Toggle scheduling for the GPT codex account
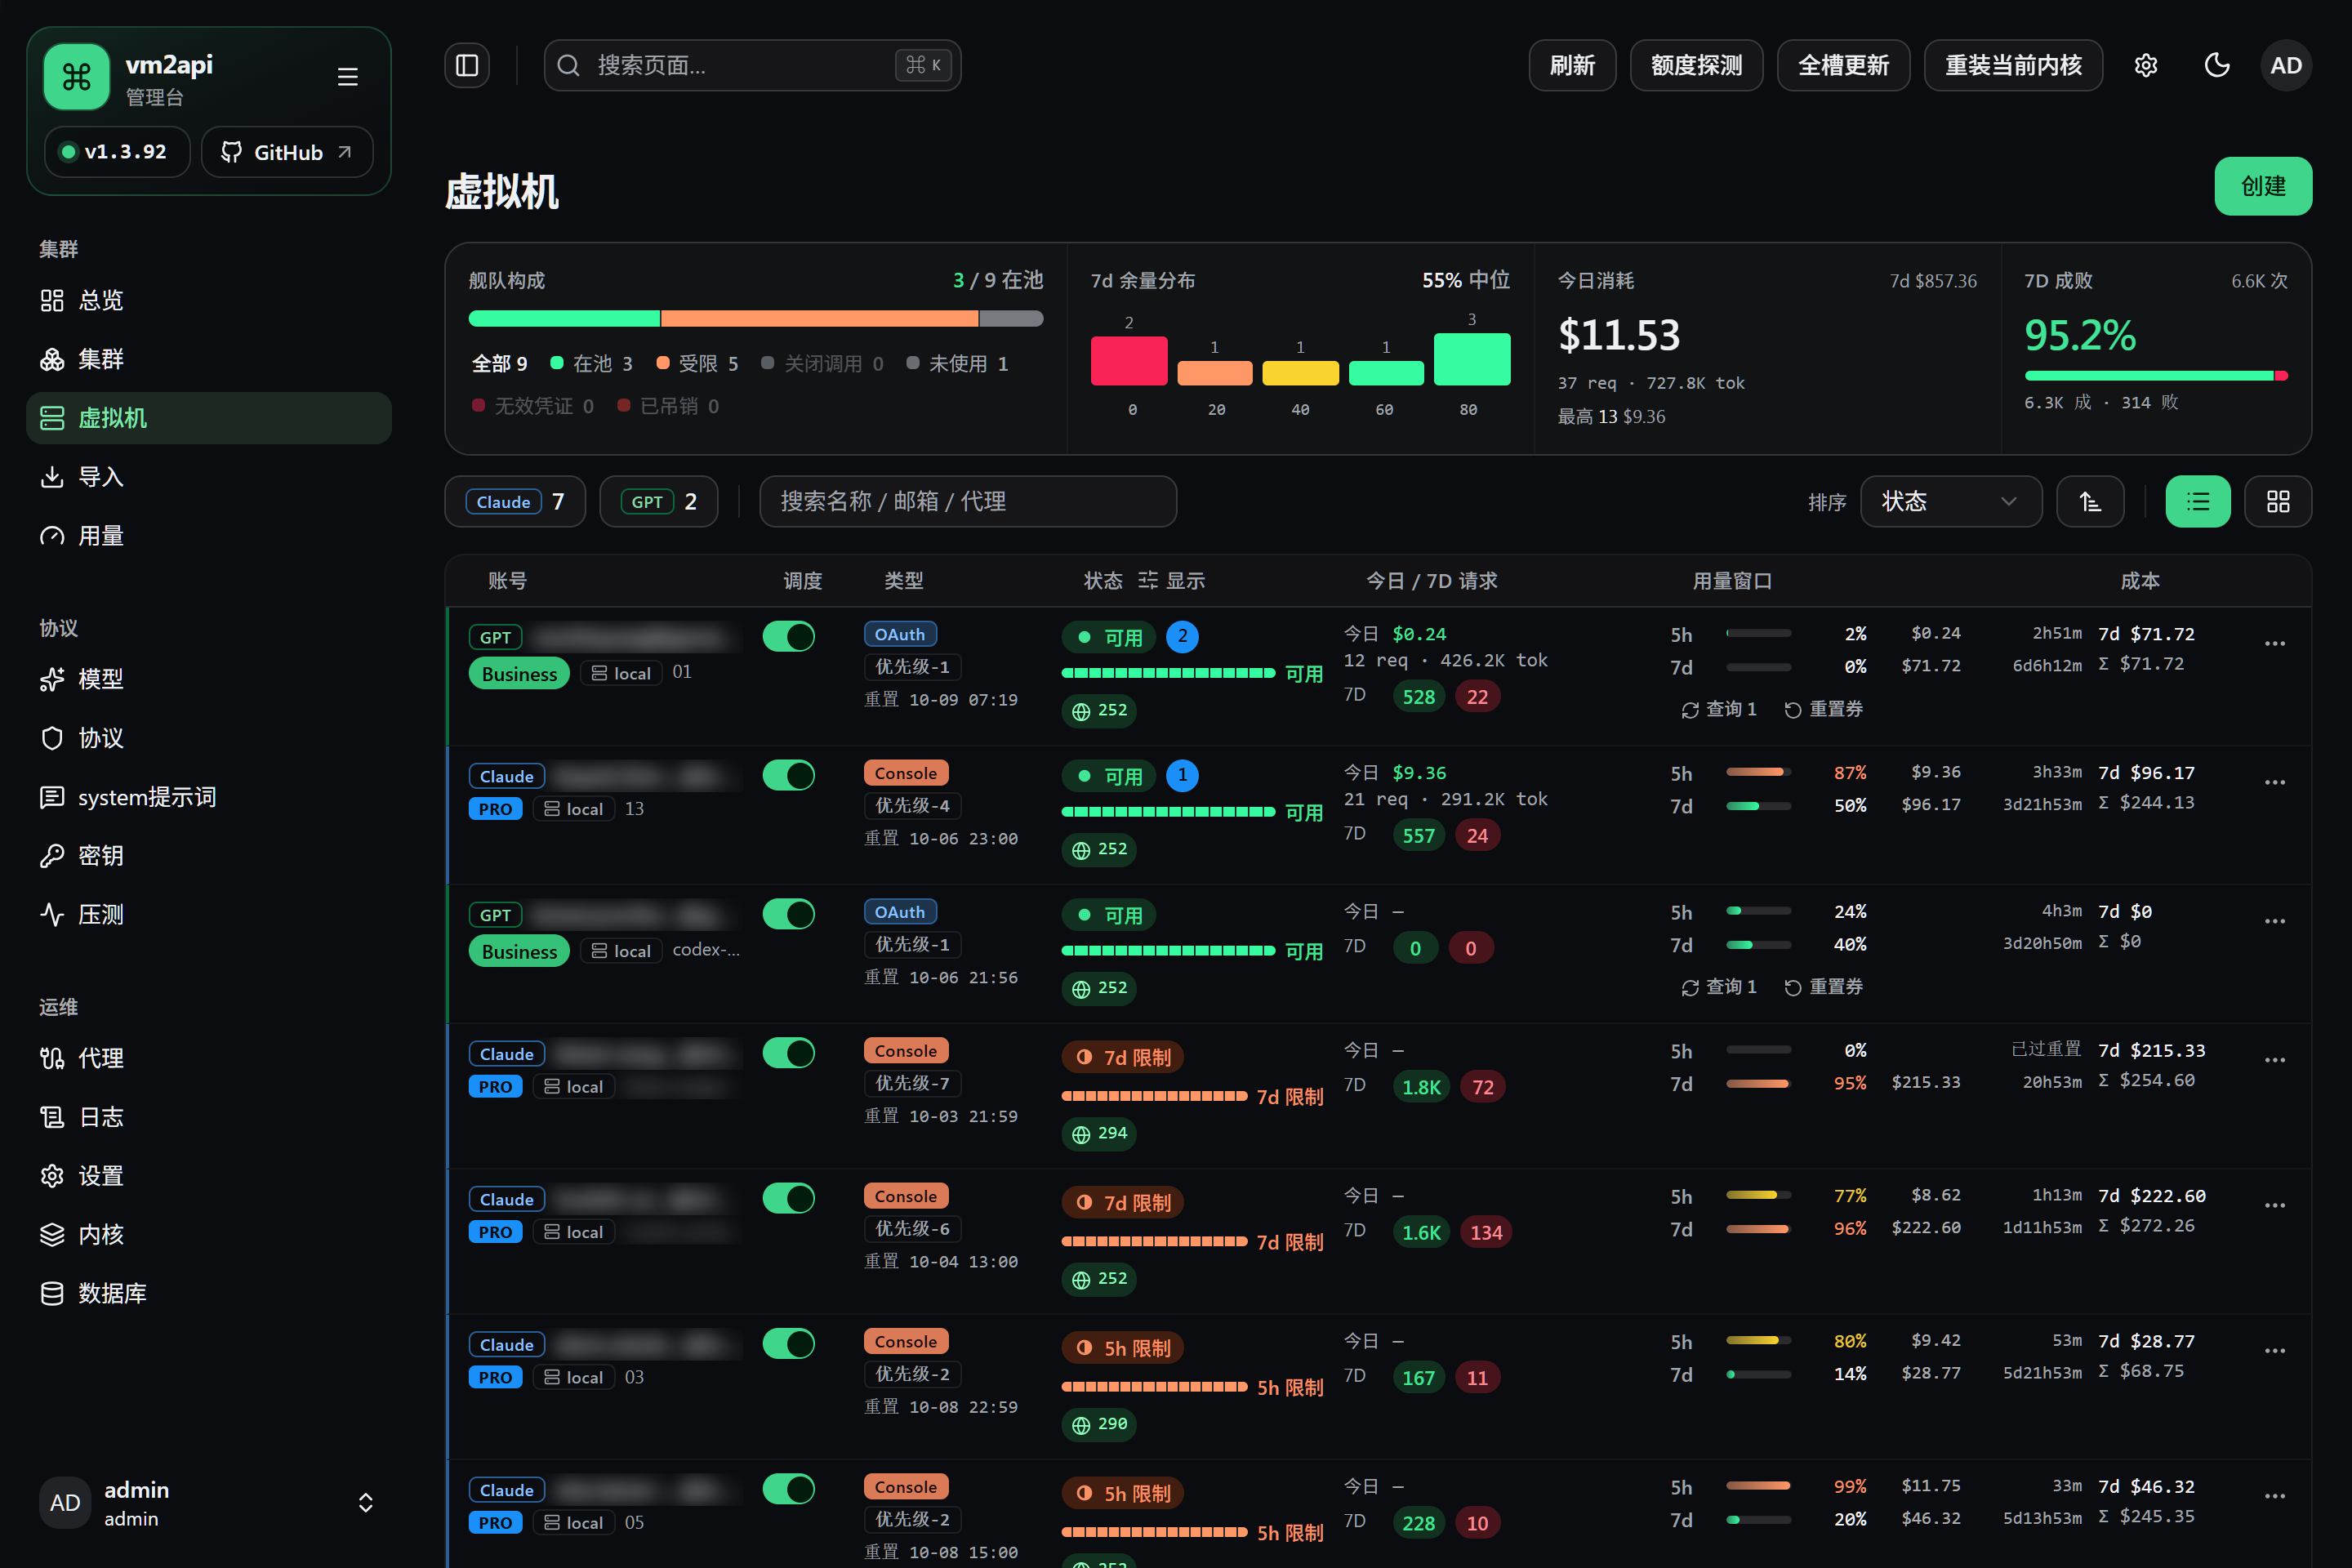Viewport: 2352px width, 1568px height. [x=788, y=914]
